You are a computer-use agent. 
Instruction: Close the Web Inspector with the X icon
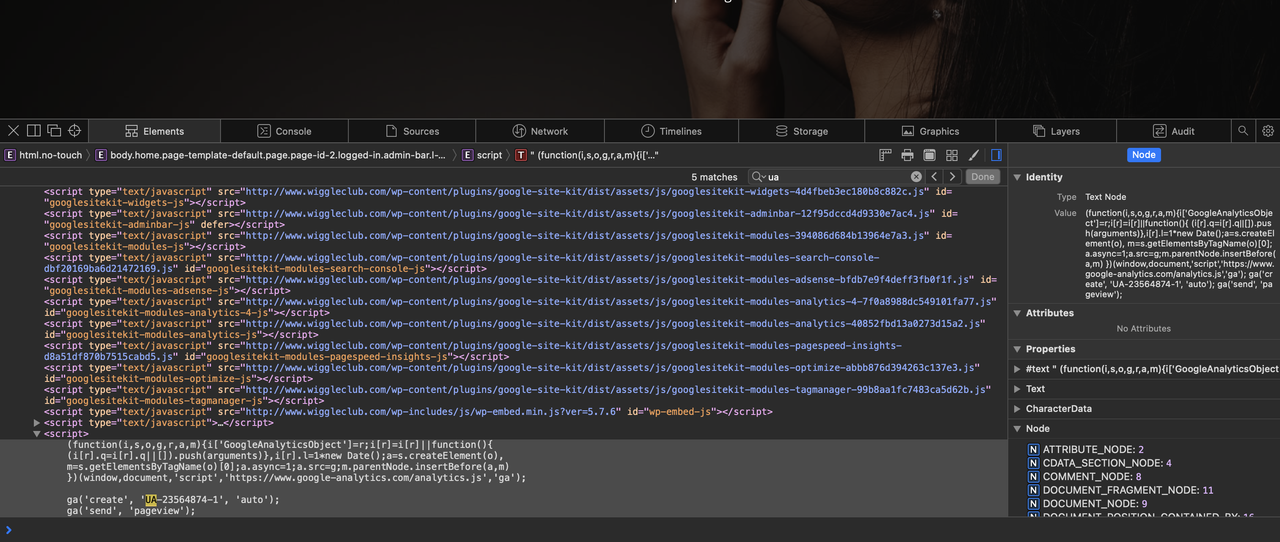tap(13, 131)
